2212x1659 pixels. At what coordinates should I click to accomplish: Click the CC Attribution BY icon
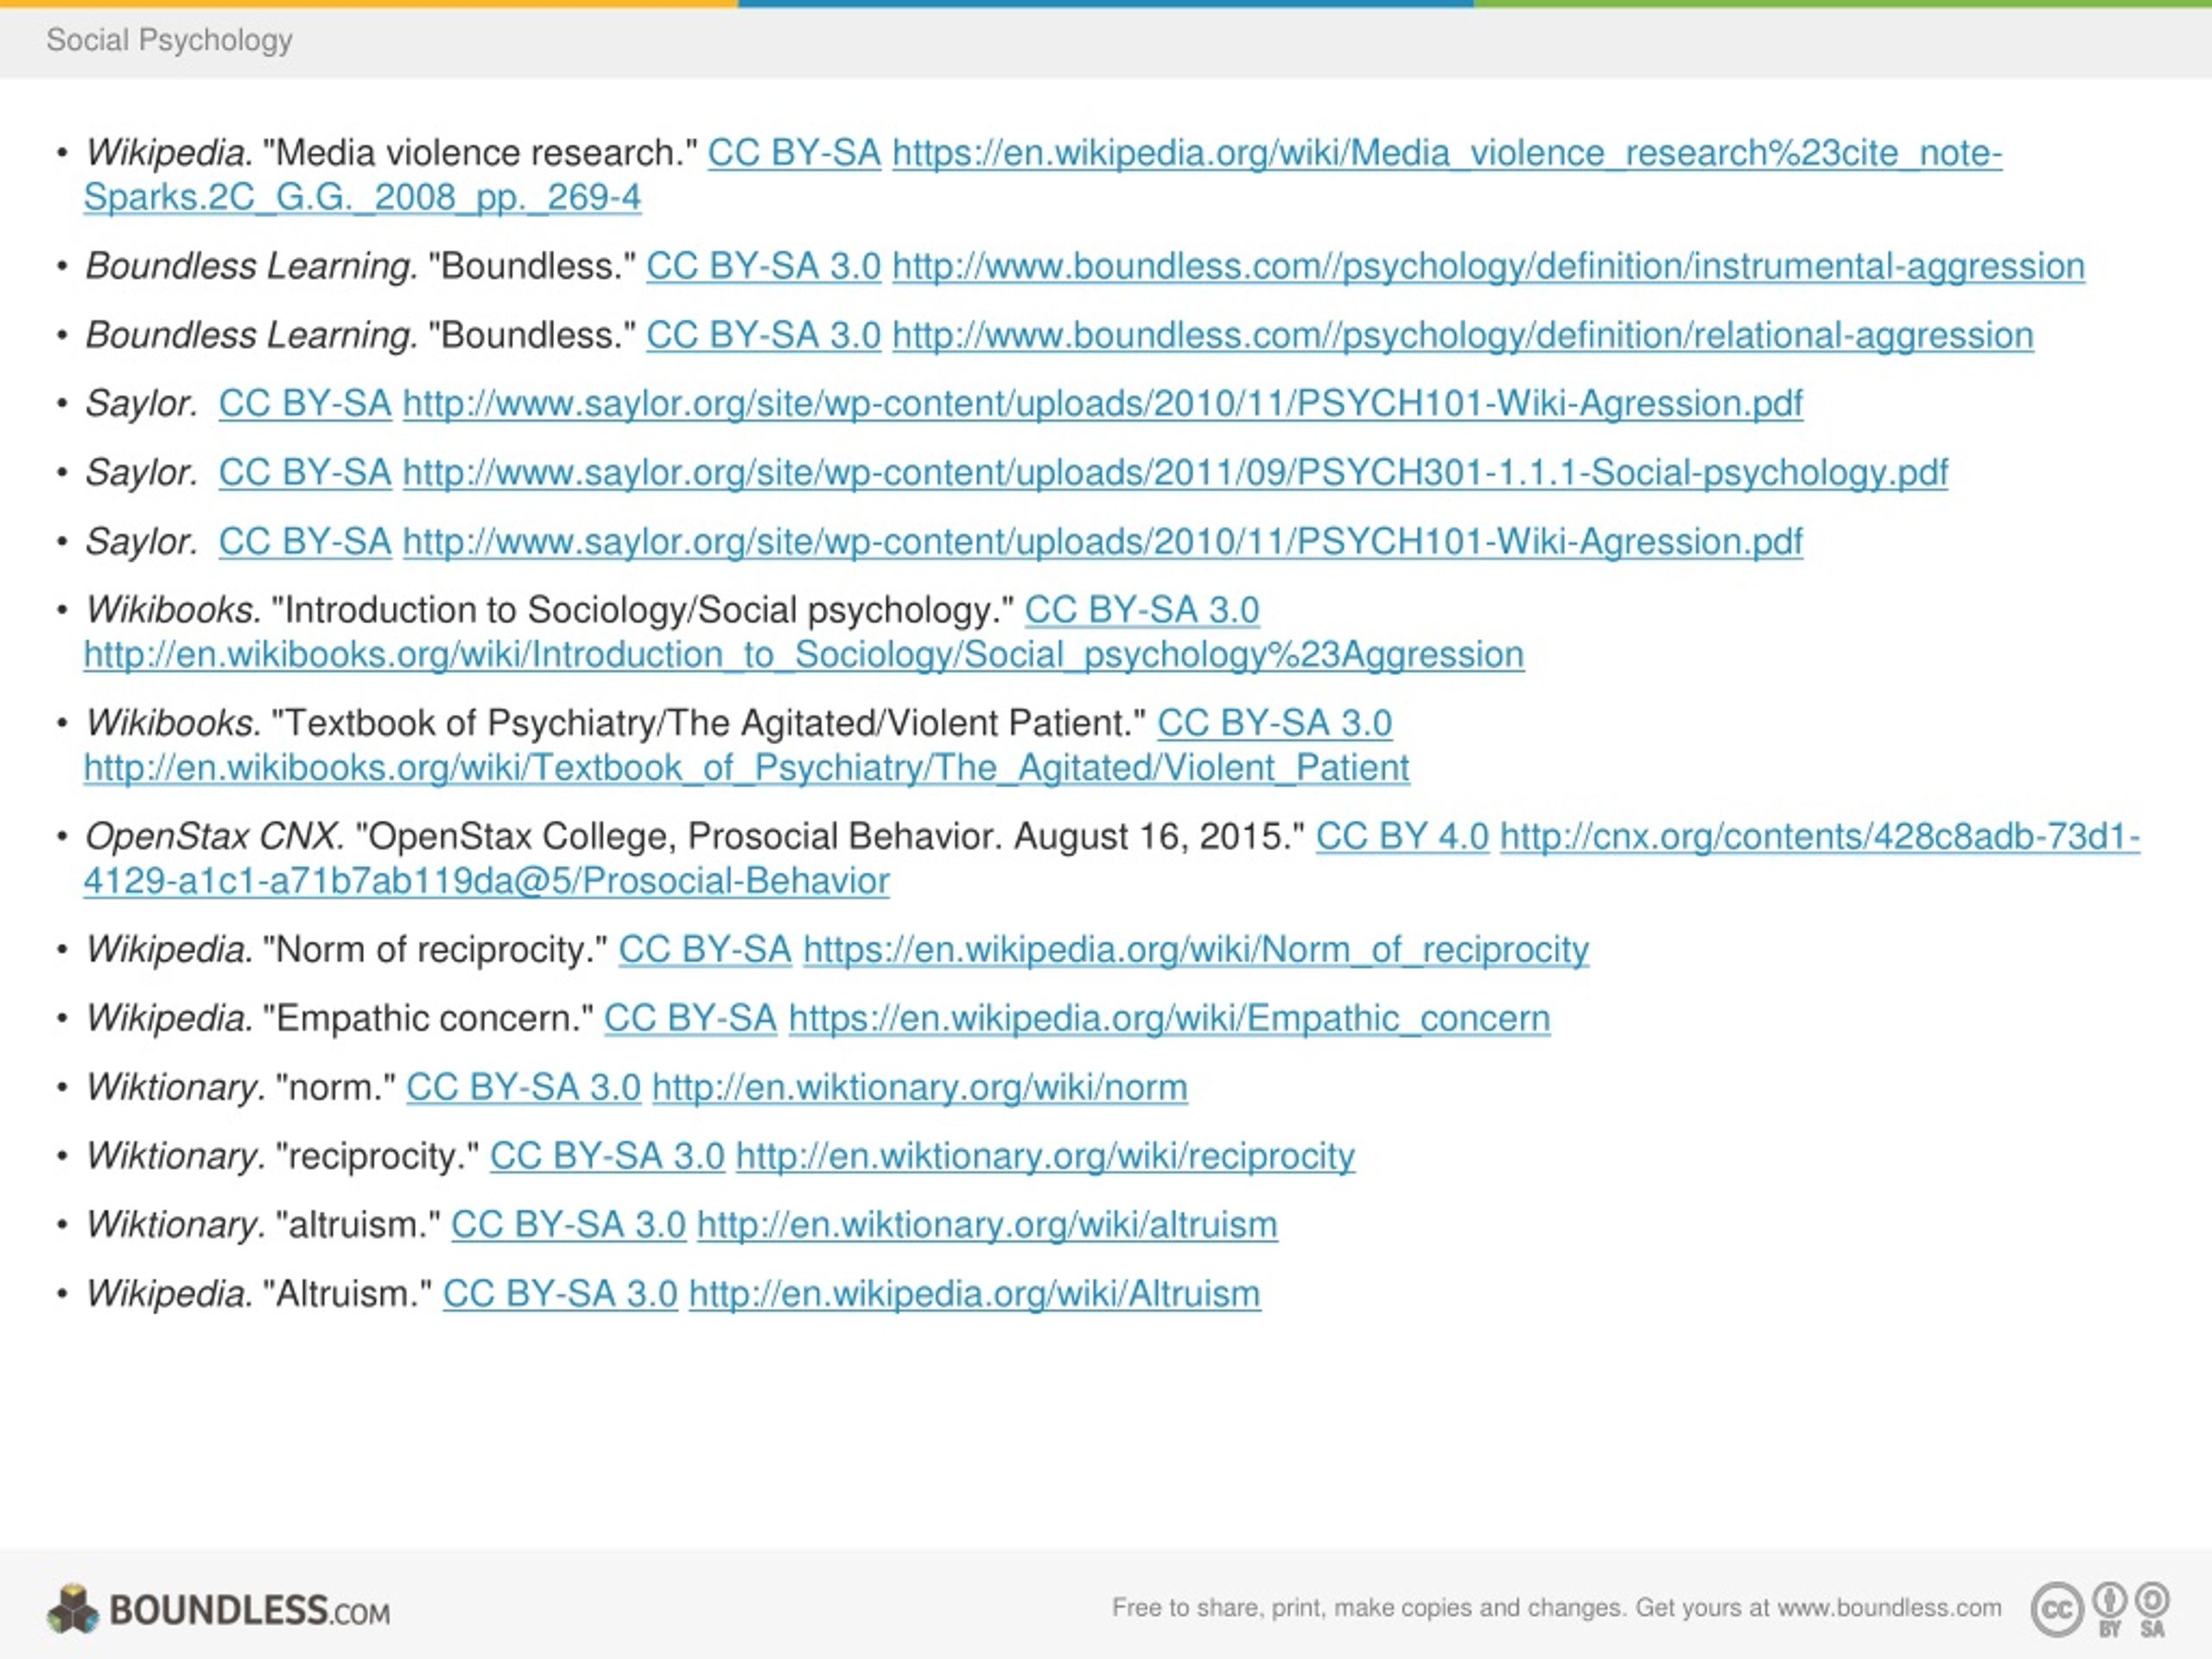click(x=2110, y=1608)
